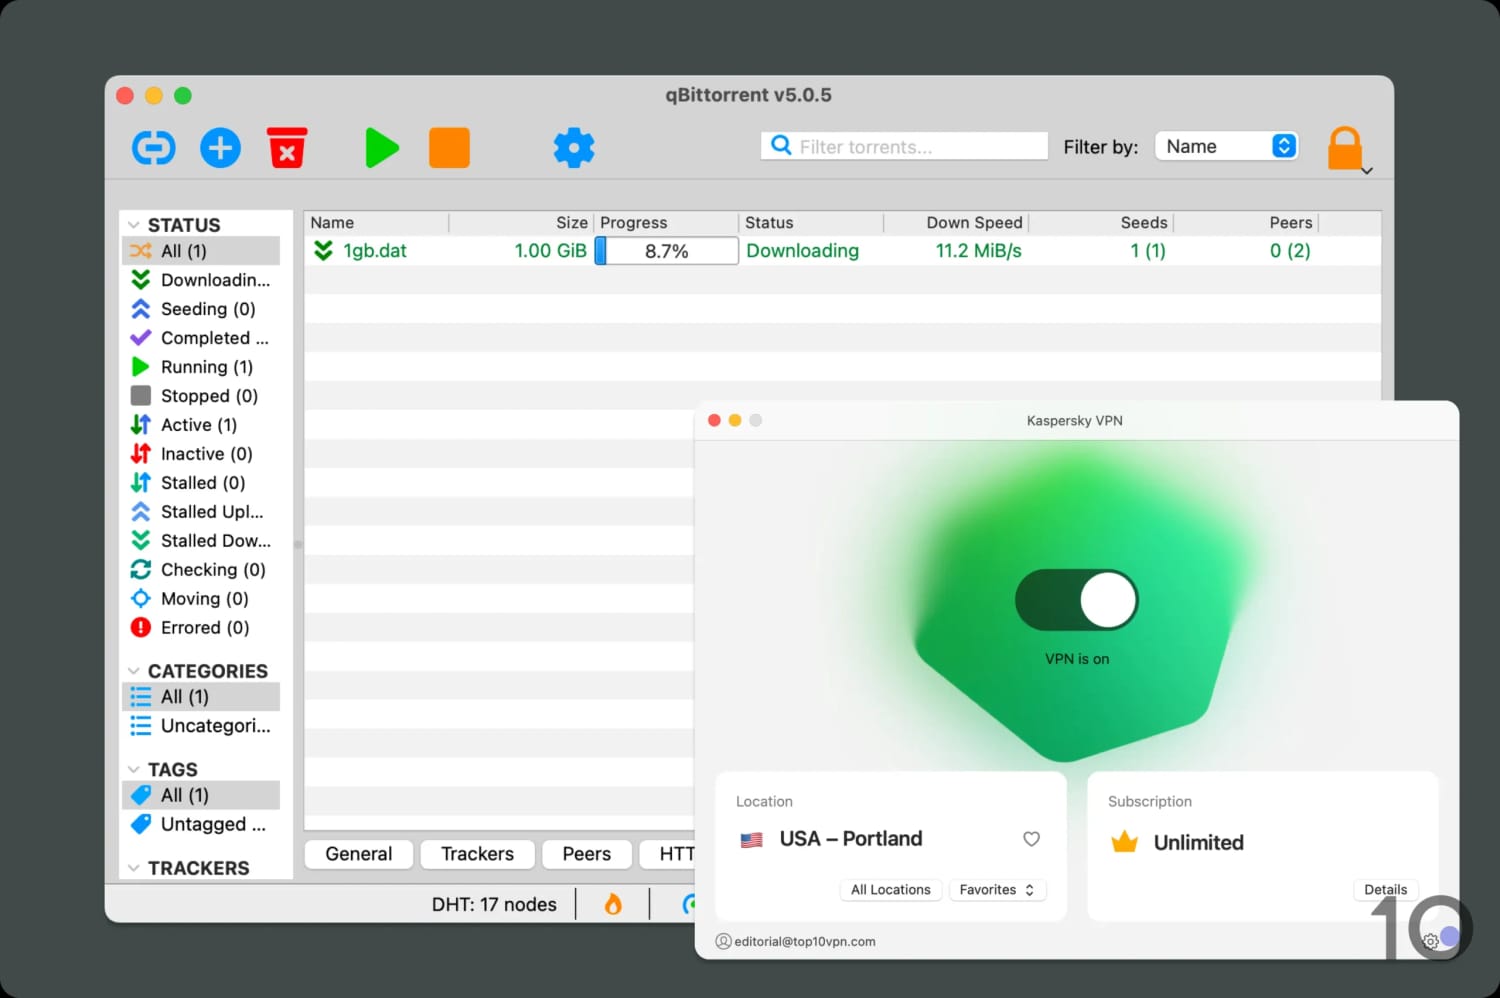Select the Uncategorized category
The height and width of the screenshot is (998, 1500).
coord(201,726)
